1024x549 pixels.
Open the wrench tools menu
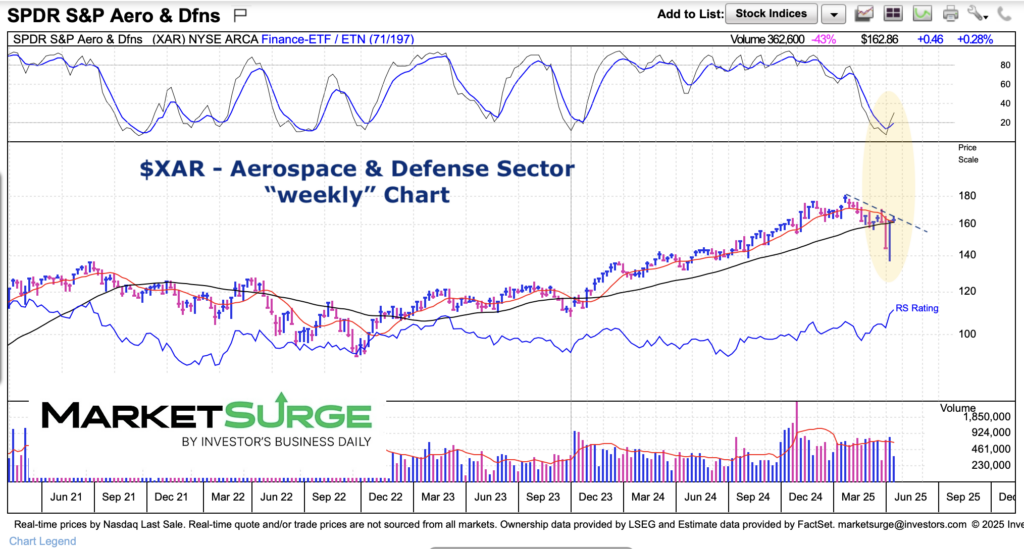pos(977,14)
